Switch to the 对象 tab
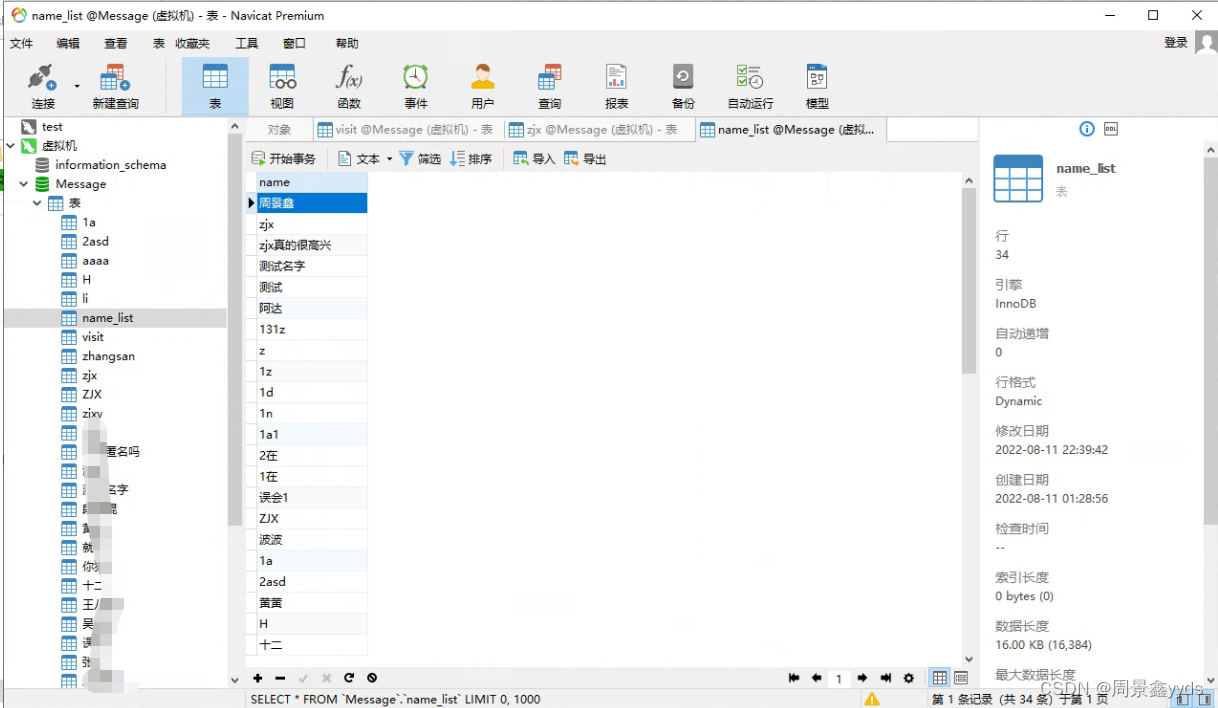Screen dimensions: 1218x708 [279, 130]
